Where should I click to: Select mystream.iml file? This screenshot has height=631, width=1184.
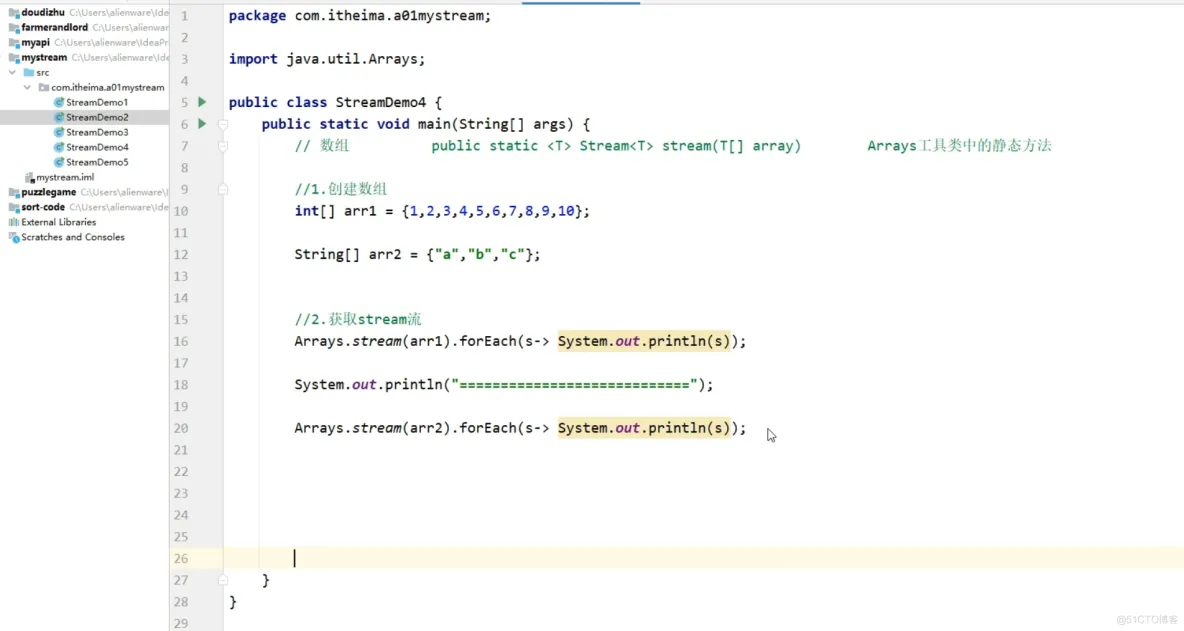[65, 177]
